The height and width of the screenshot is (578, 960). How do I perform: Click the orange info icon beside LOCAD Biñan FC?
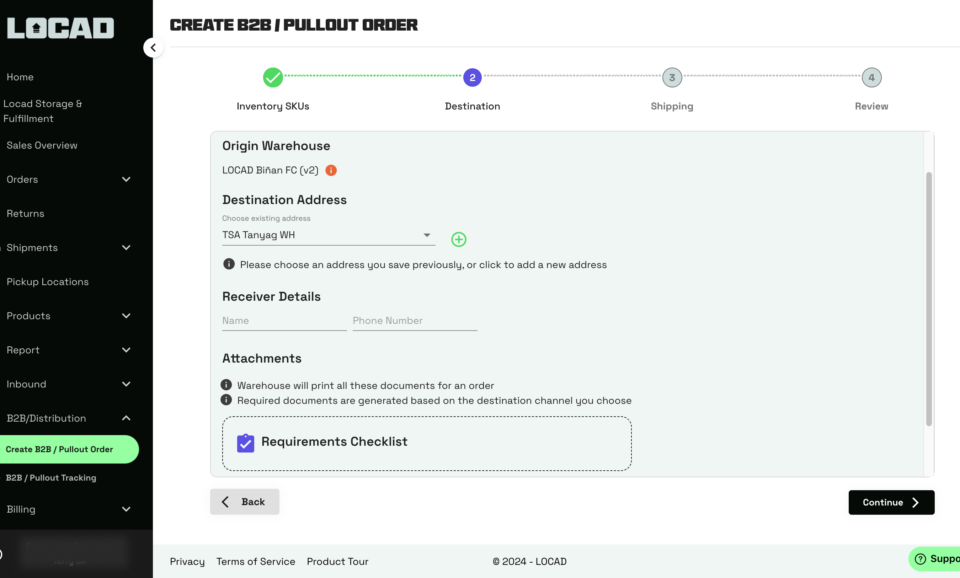point(331,170)
